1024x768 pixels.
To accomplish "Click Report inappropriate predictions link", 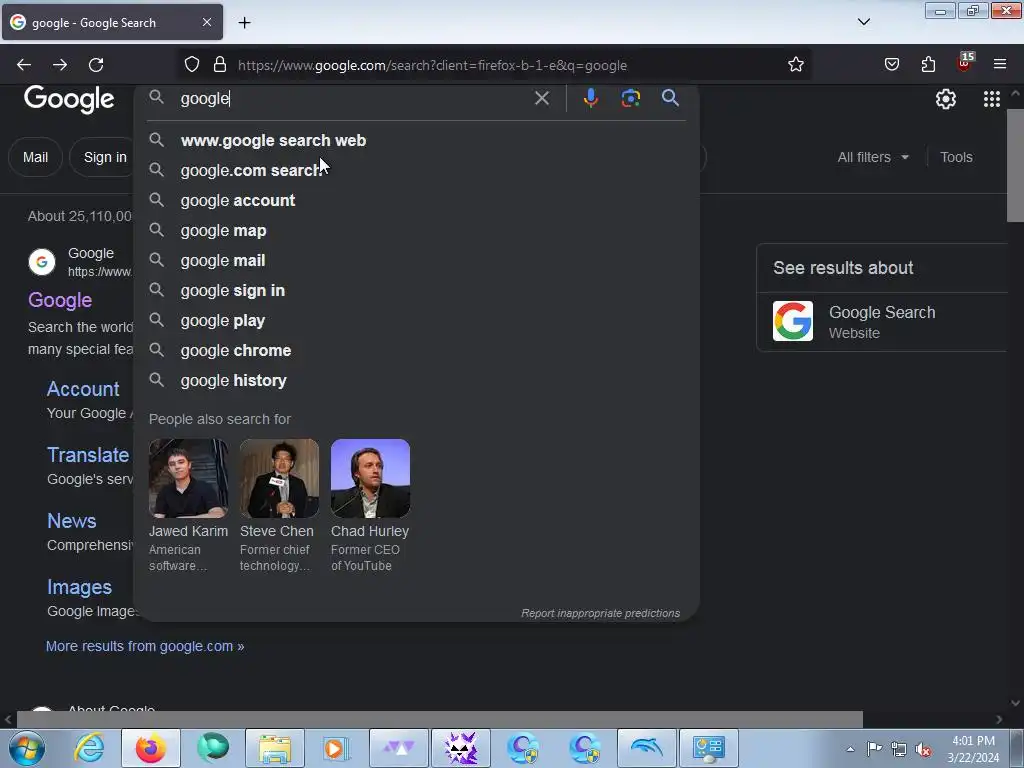I will (600, 613).
